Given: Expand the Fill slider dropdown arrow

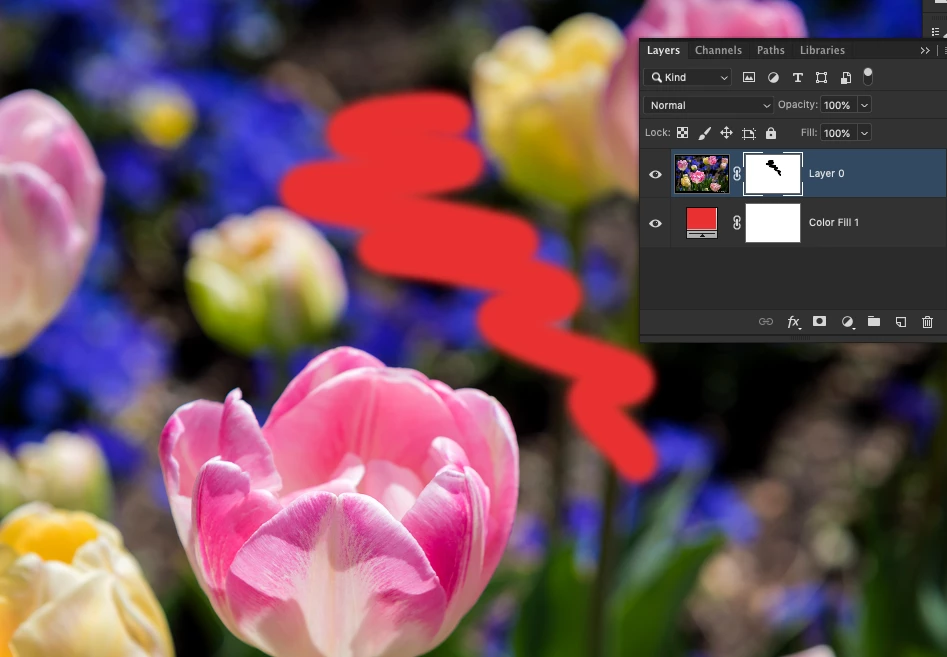Looking at the screenshot, I should (864, 133).
